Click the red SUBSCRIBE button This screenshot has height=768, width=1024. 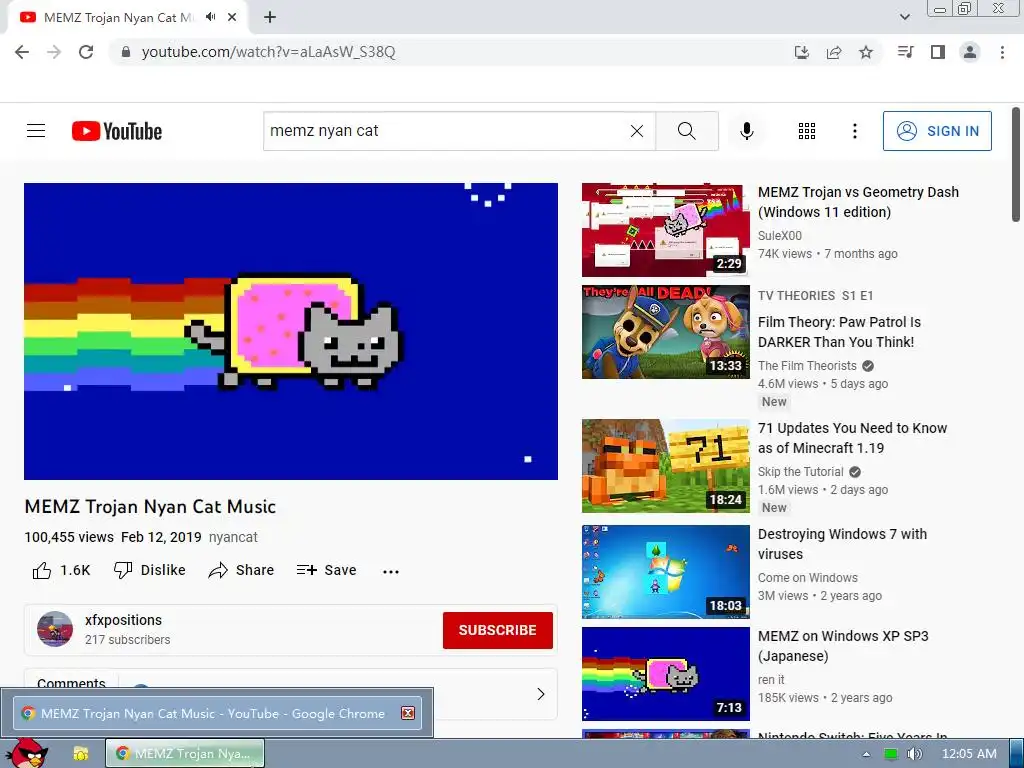point(498,630)
